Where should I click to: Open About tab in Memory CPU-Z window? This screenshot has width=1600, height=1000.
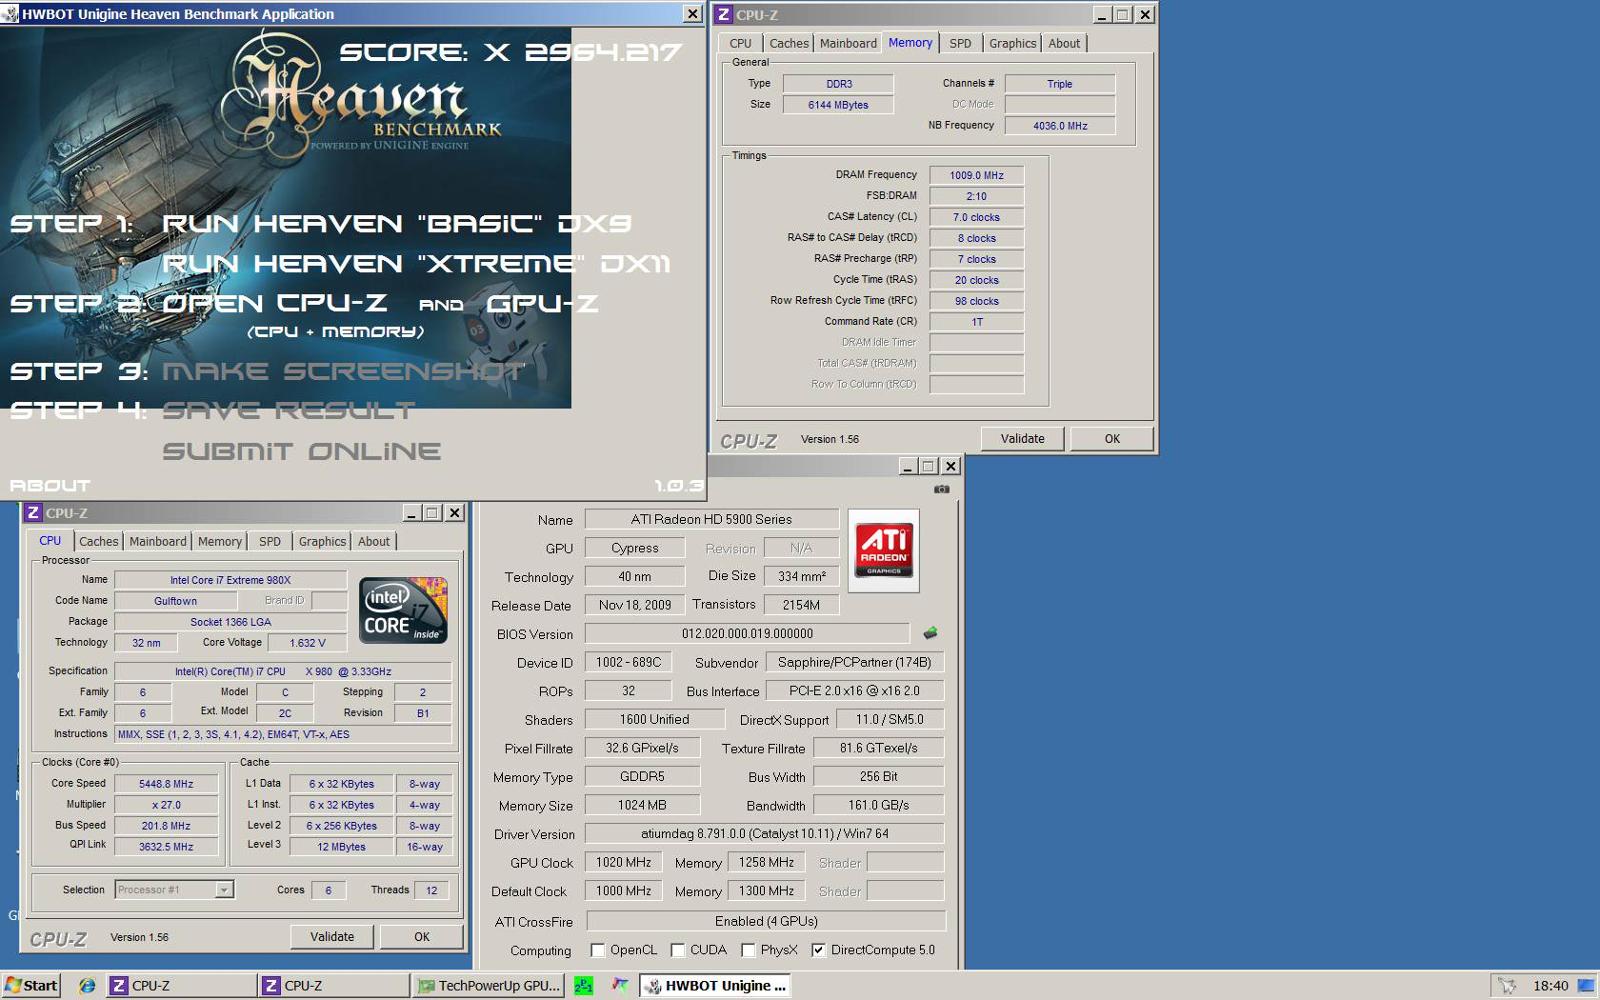point(1064,43)
